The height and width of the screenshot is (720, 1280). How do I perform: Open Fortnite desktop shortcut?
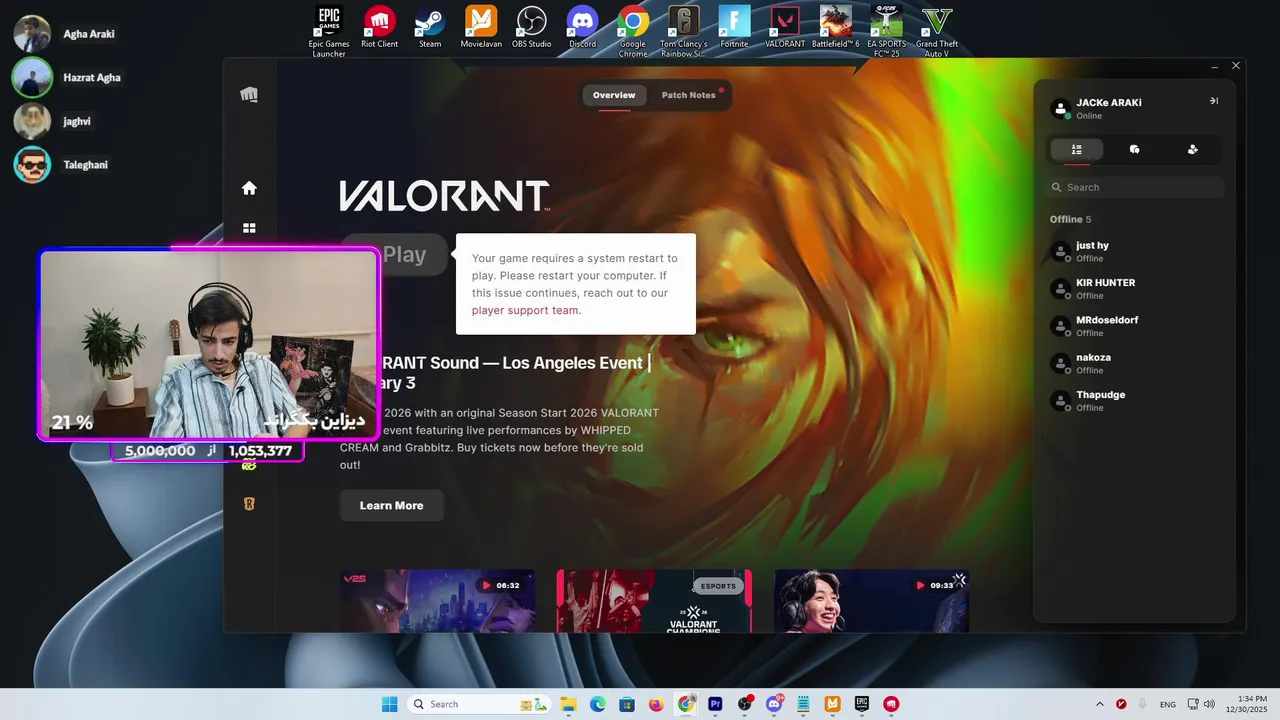[x=734, y=27]
